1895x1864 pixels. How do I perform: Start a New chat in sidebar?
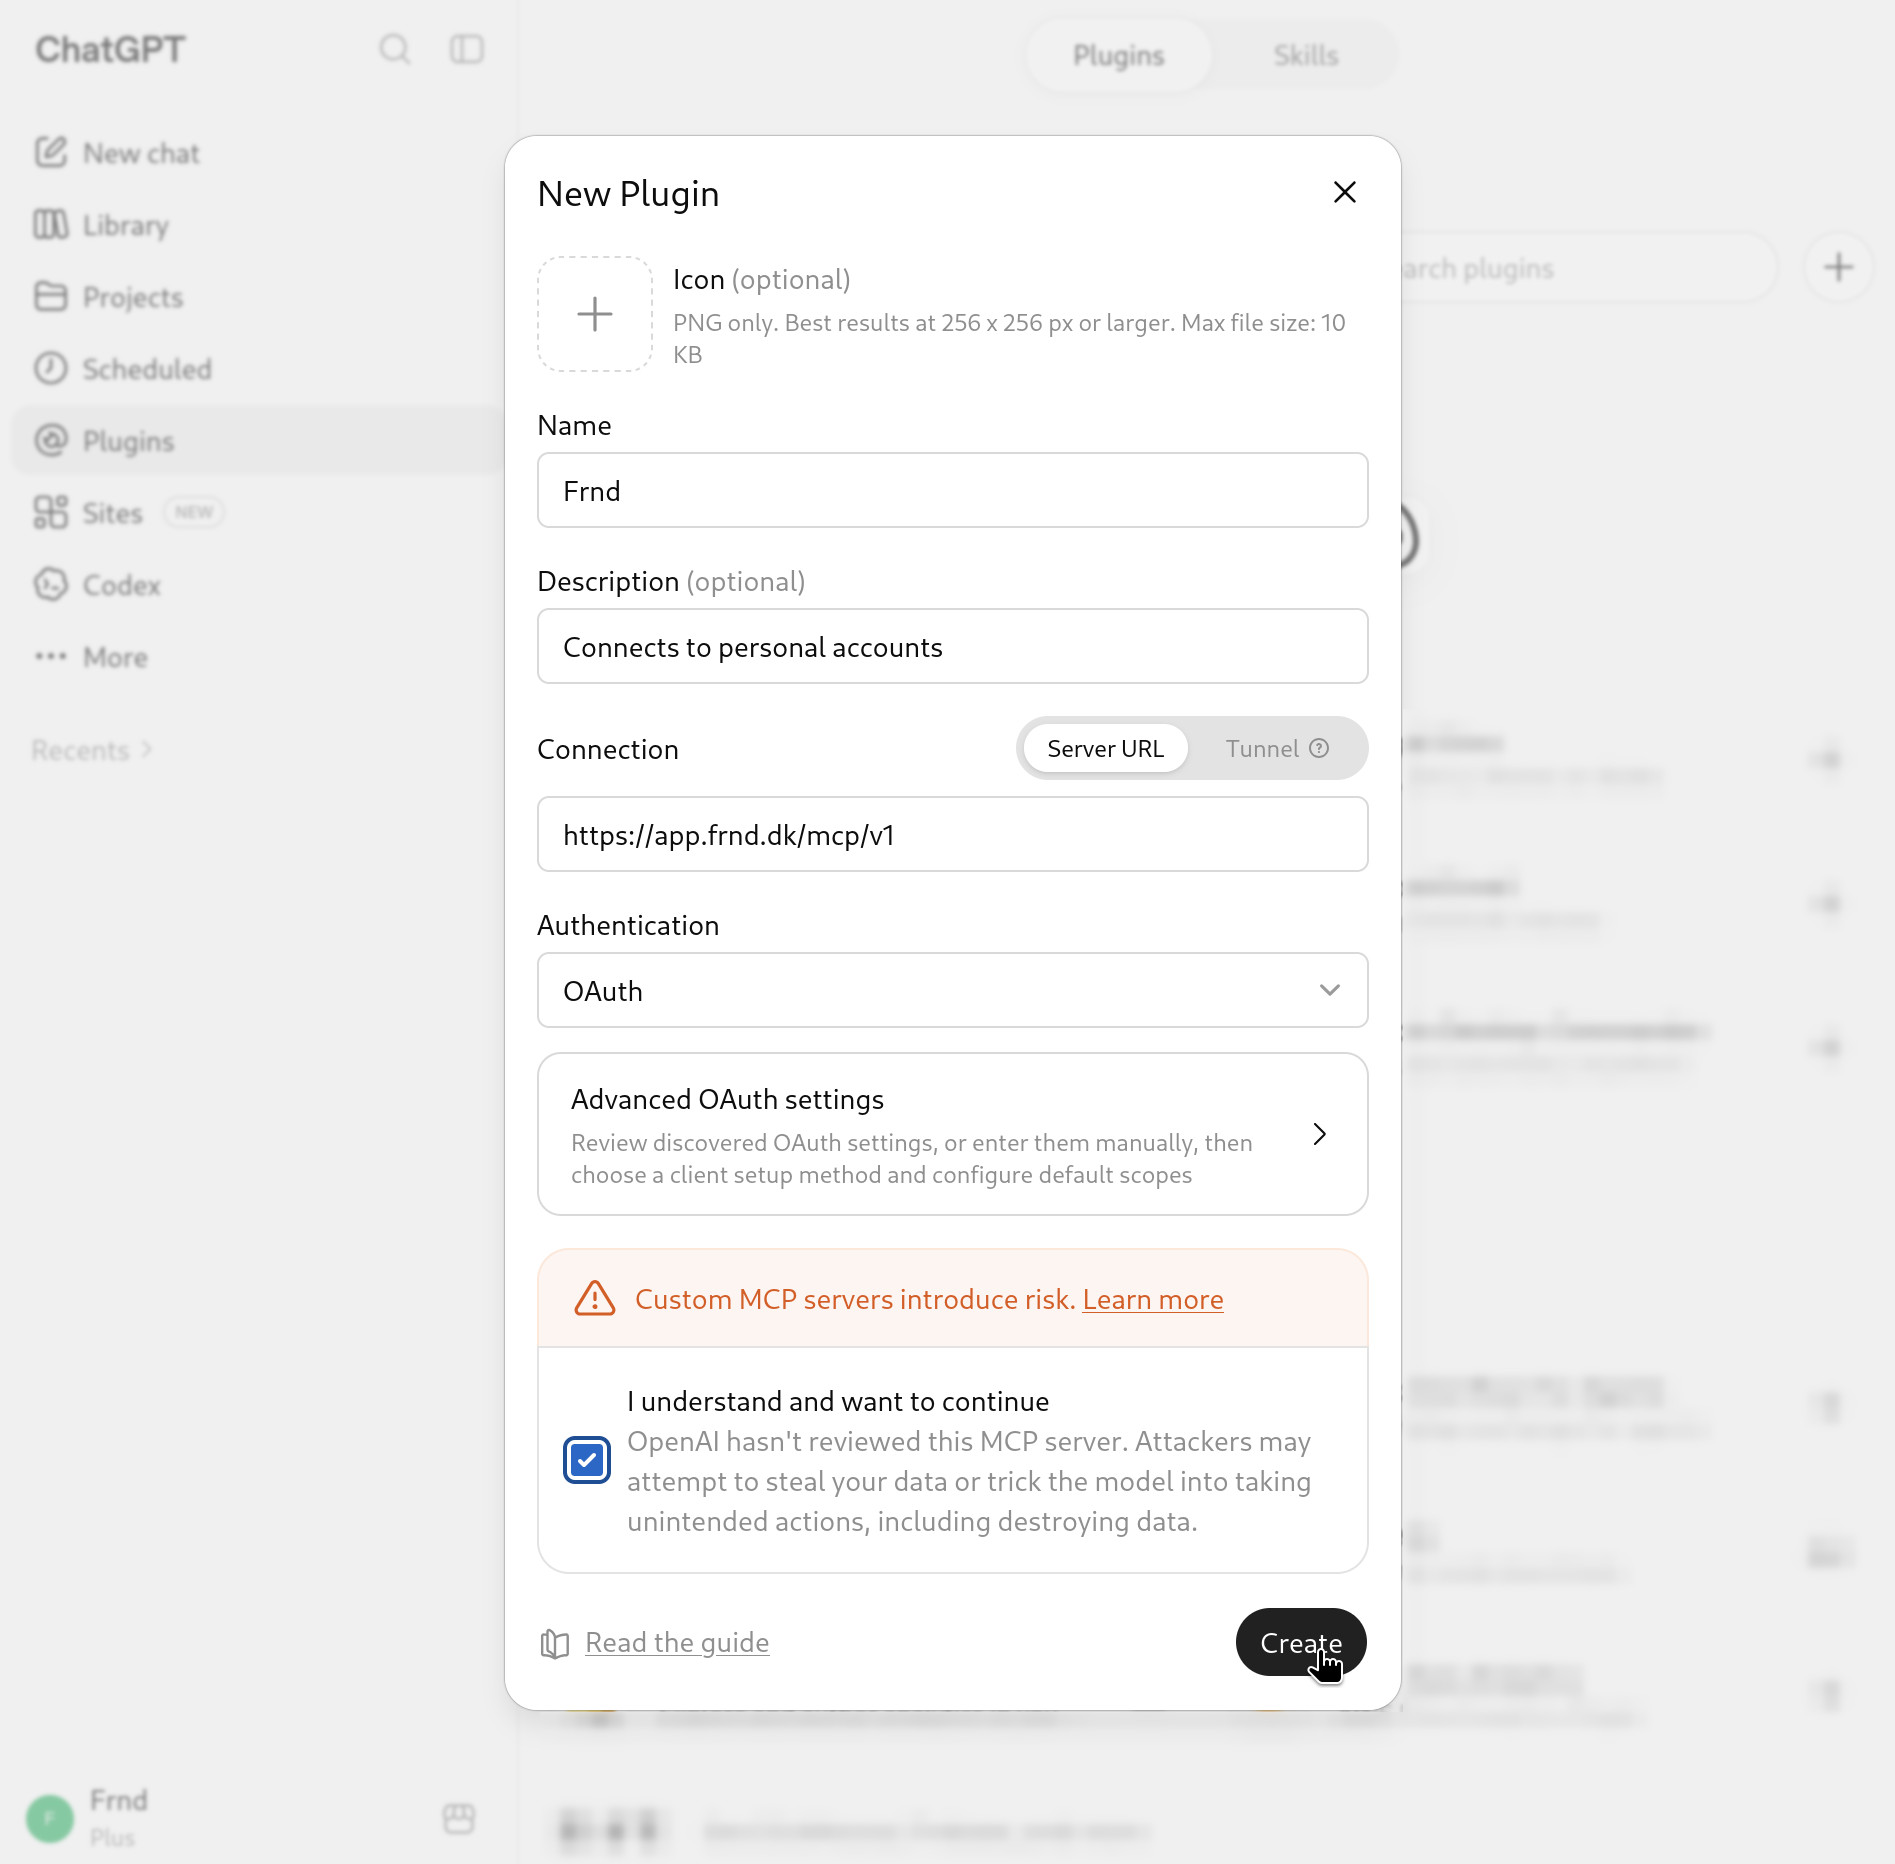(258, 153)
